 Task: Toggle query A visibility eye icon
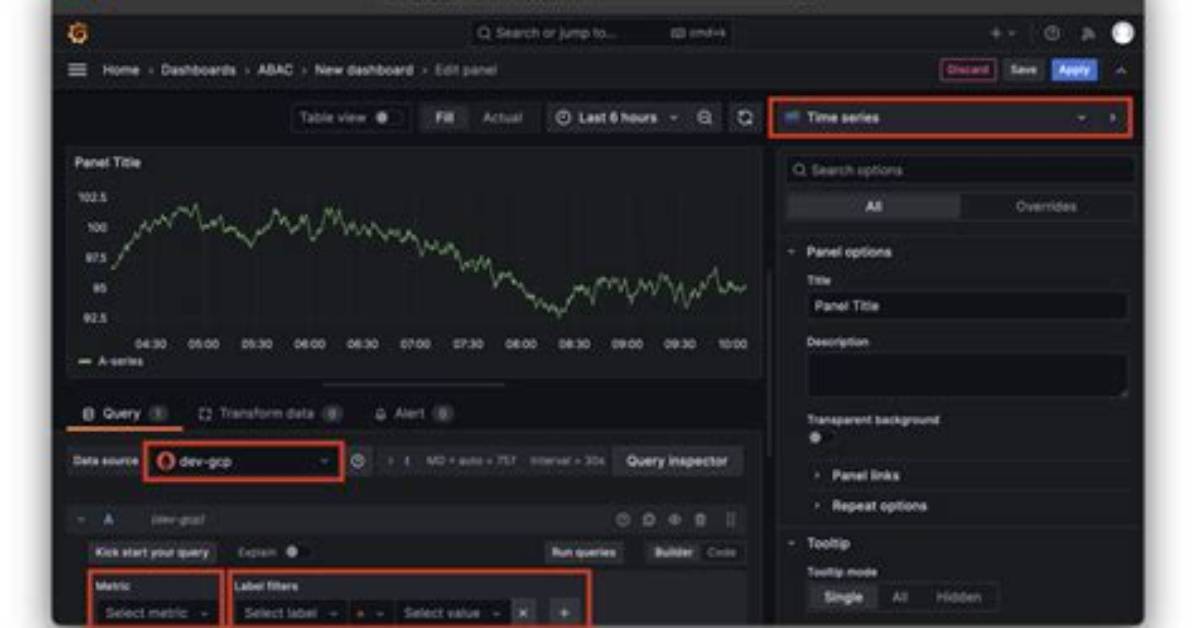click(x=674, y=520)
